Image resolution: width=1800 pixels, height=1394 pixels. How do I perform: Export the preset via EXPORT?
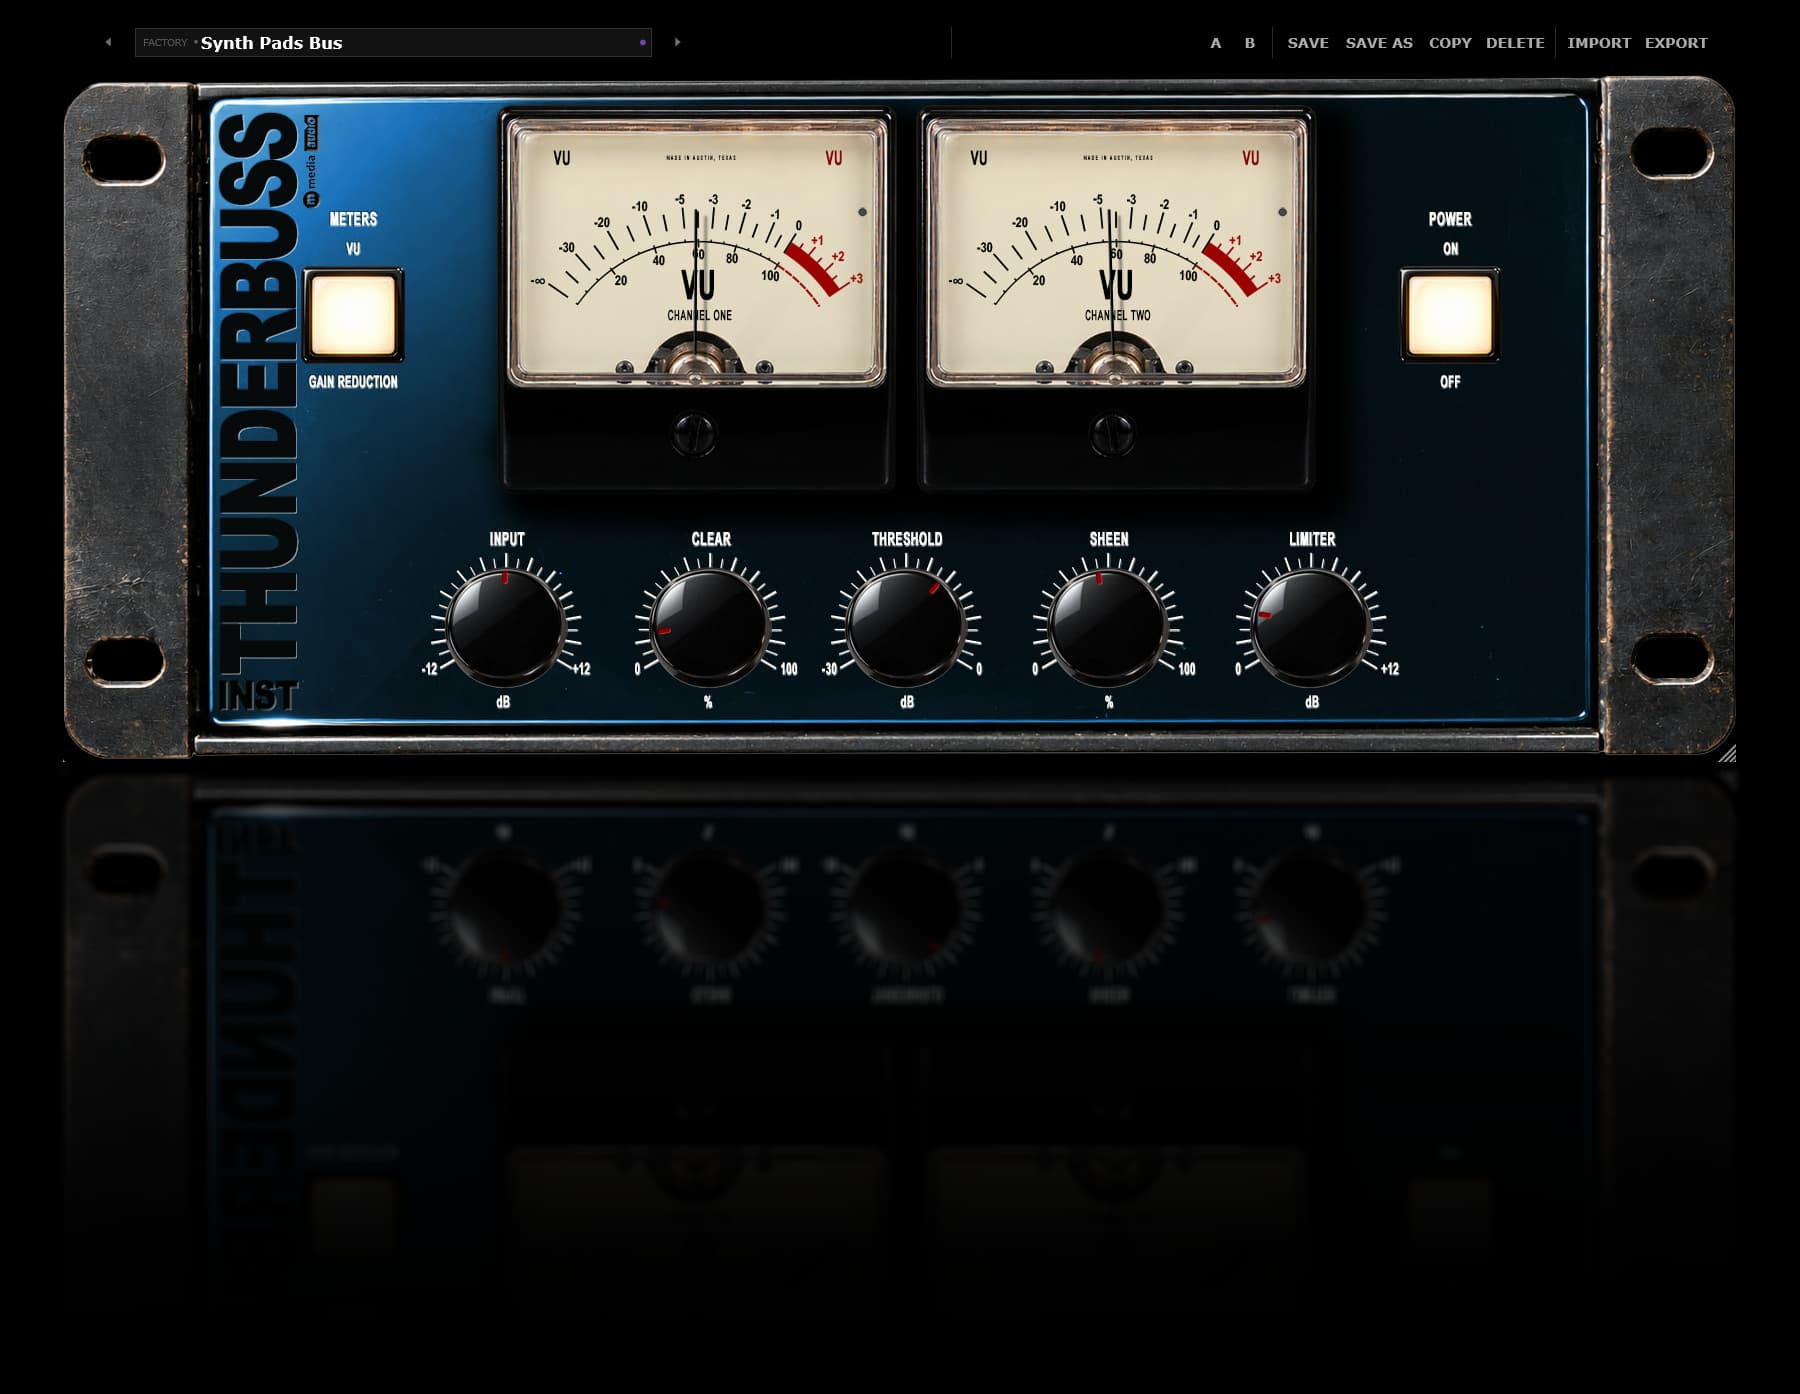(1676, 43)
